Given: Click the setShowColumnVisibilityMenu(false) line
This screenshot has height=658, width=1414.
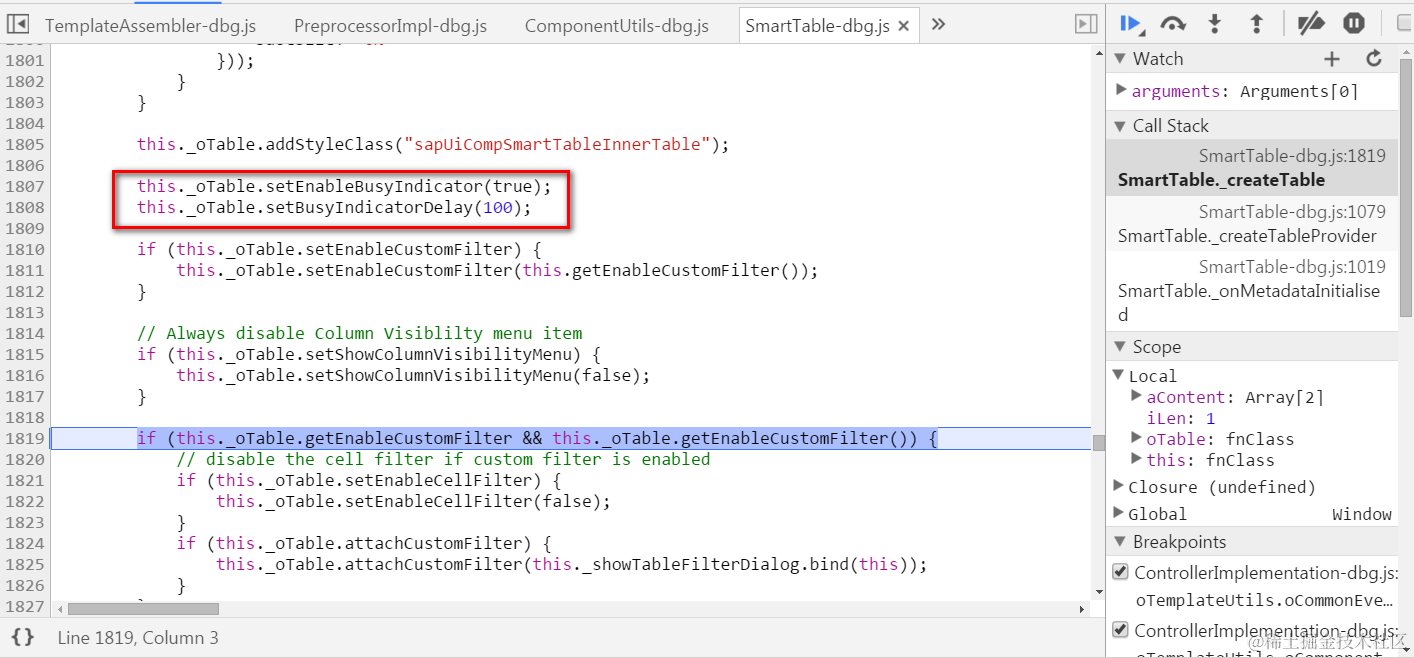Looking at the screenshot, I should coord(413,375).
